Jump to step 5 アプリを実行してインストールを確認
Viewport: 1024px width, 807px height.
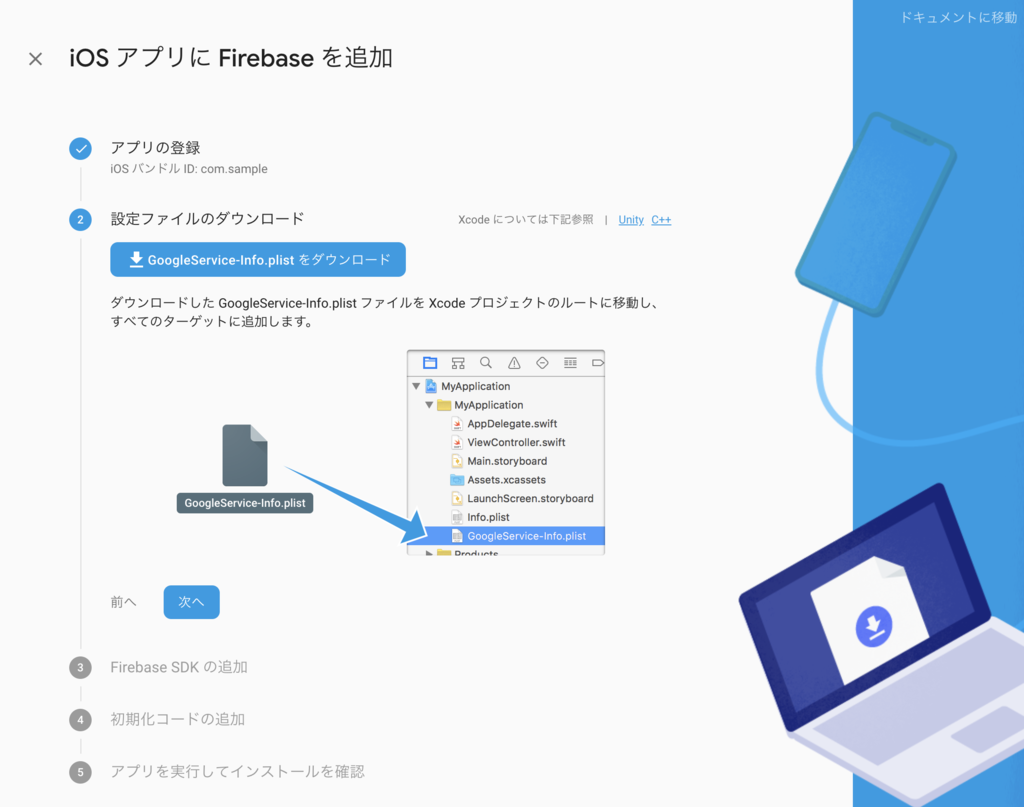click(x=237, y=772)
